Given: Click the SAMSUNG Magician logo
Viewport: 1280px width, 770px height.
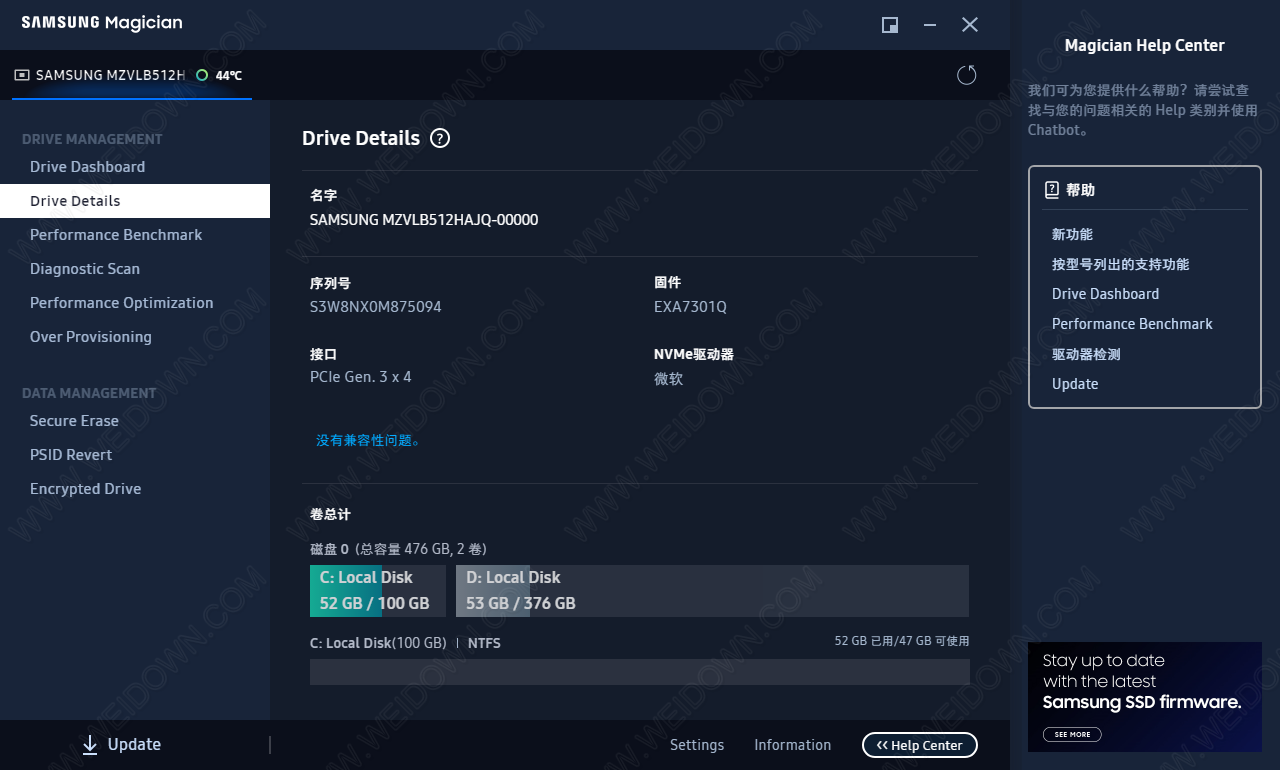Looking at the screenshot, I should point(102,23).
